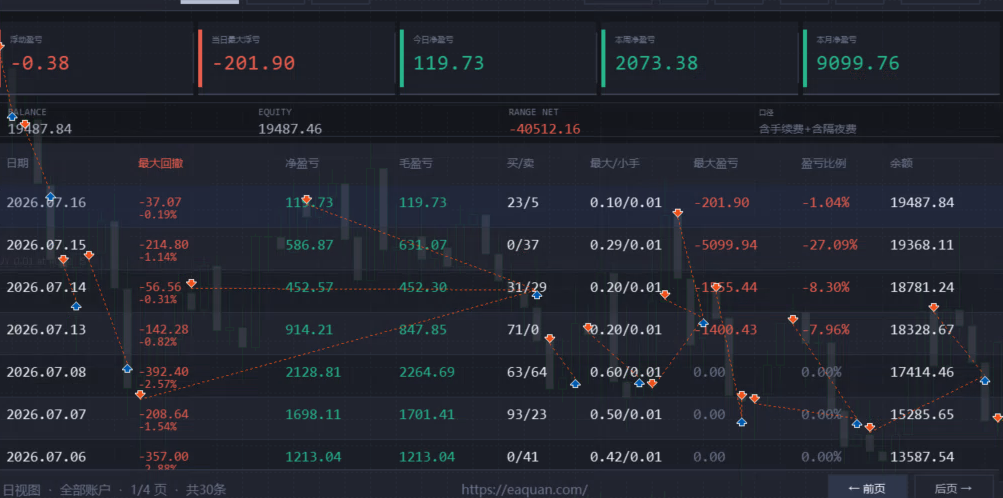
Task: Click the blue buy marker over BALANCE label
Action: 12,116
